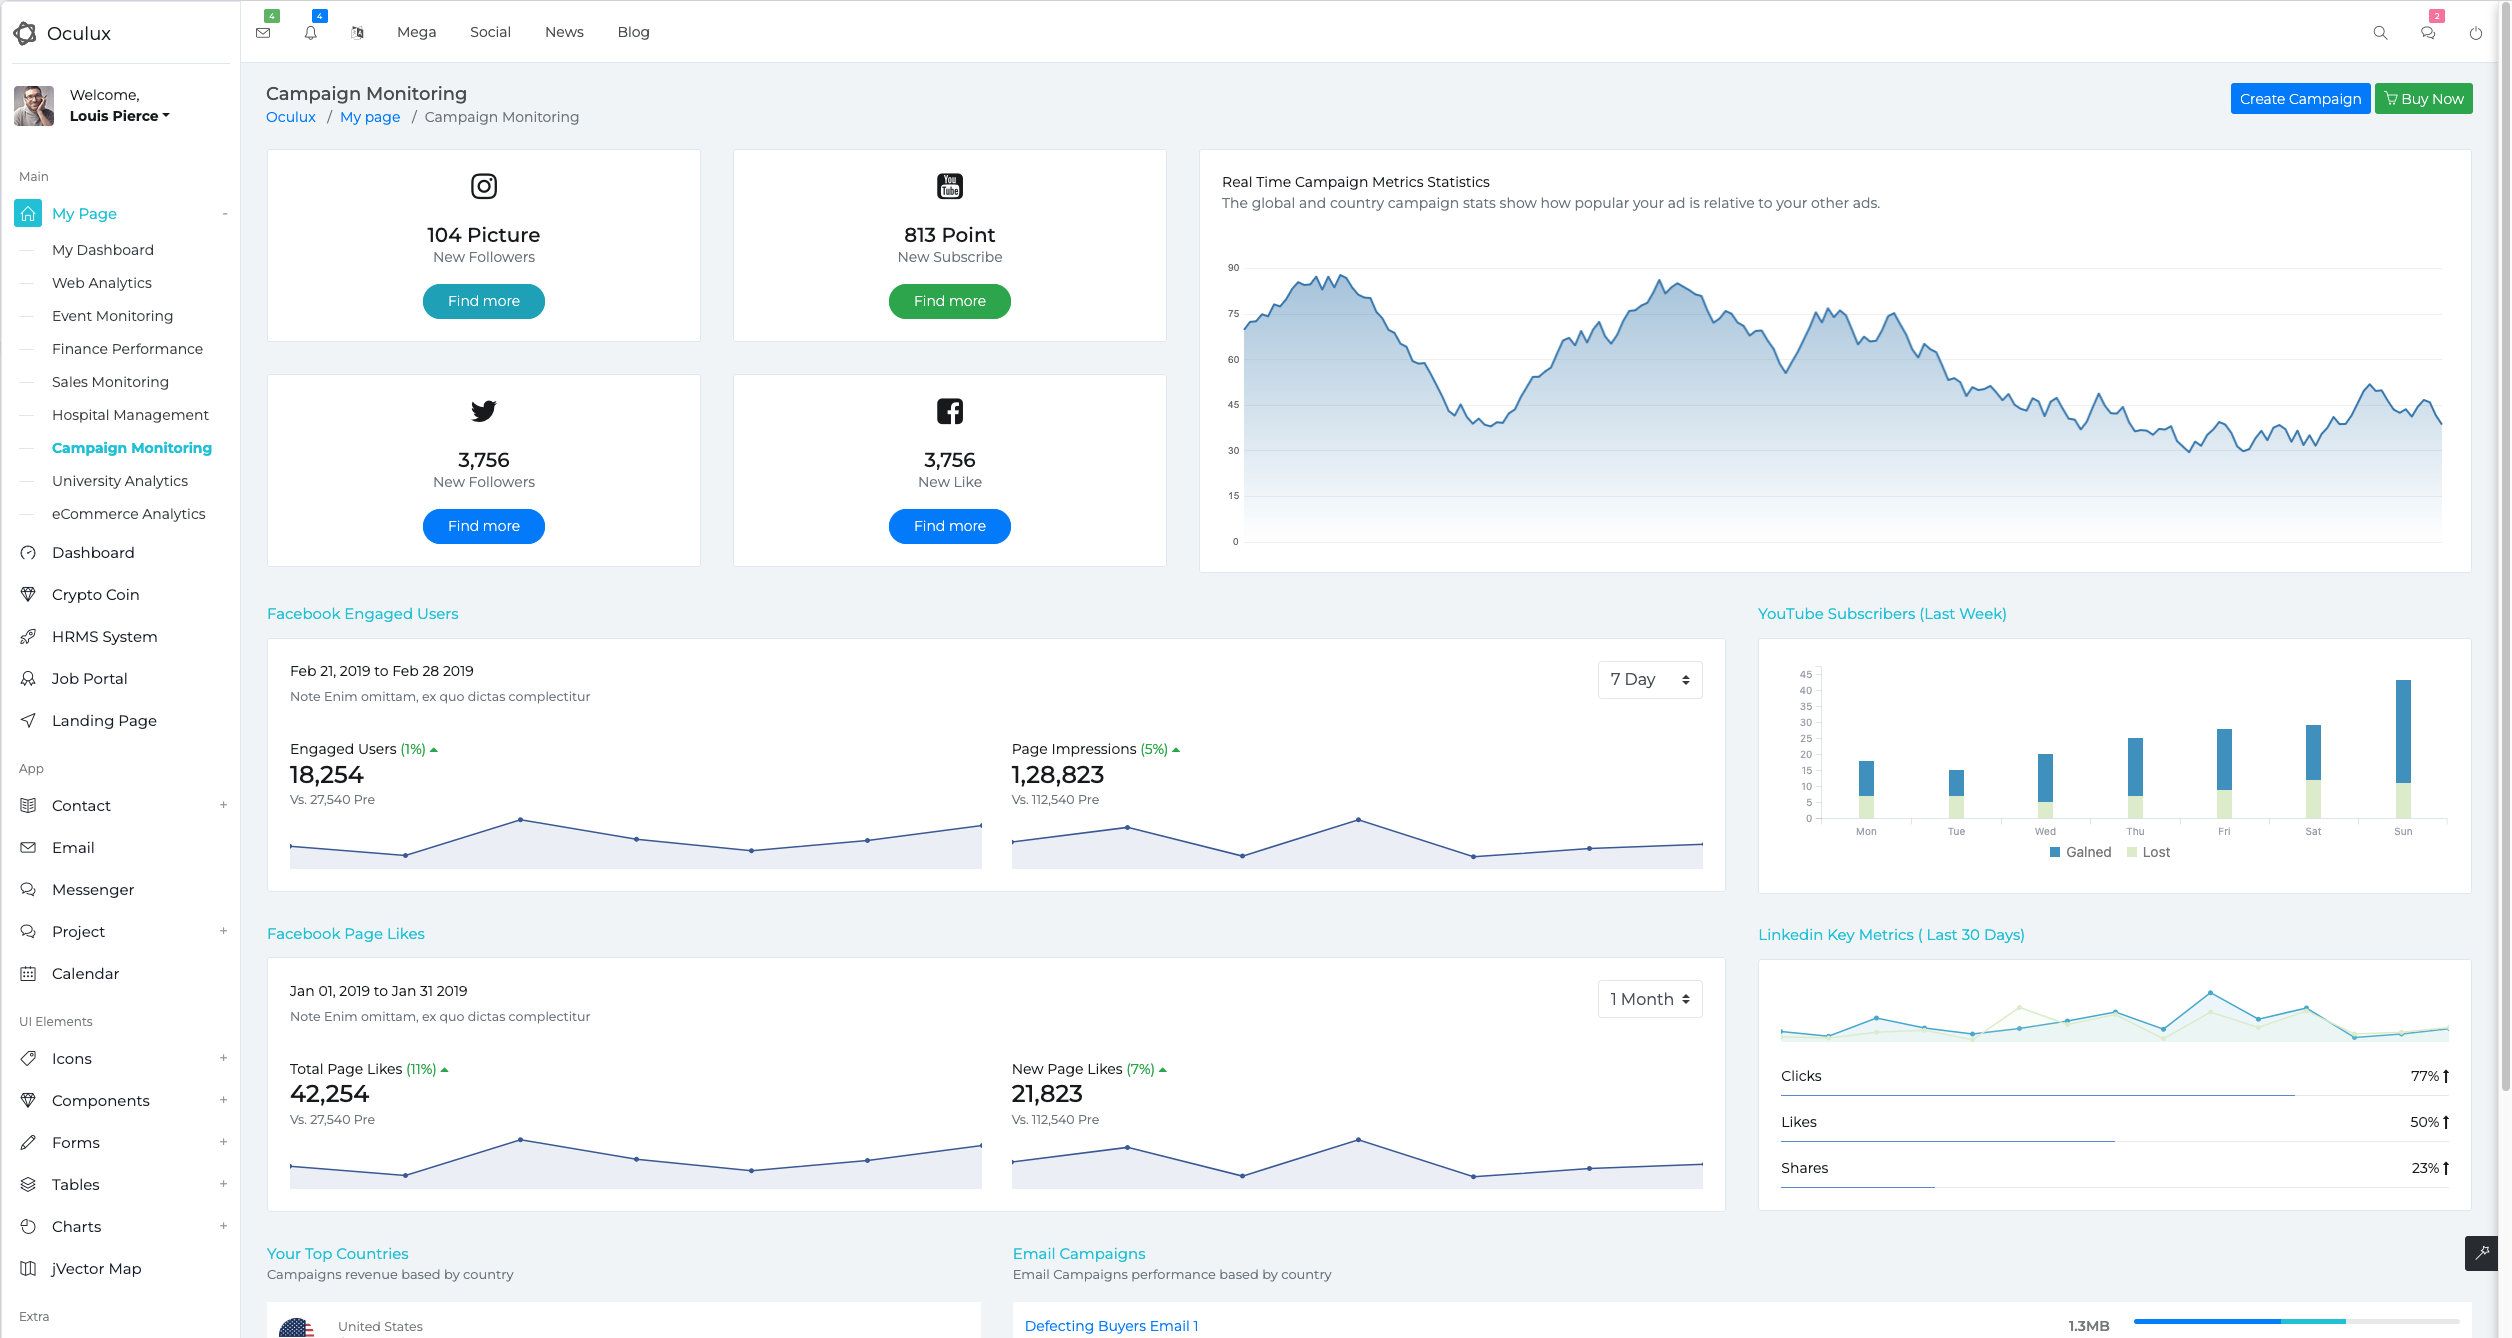Image resolution: width=2512 pixels, height=1338 pixels.
Task: Click the Louis Pierce profile photo
Action: click(x=34, y=106)
